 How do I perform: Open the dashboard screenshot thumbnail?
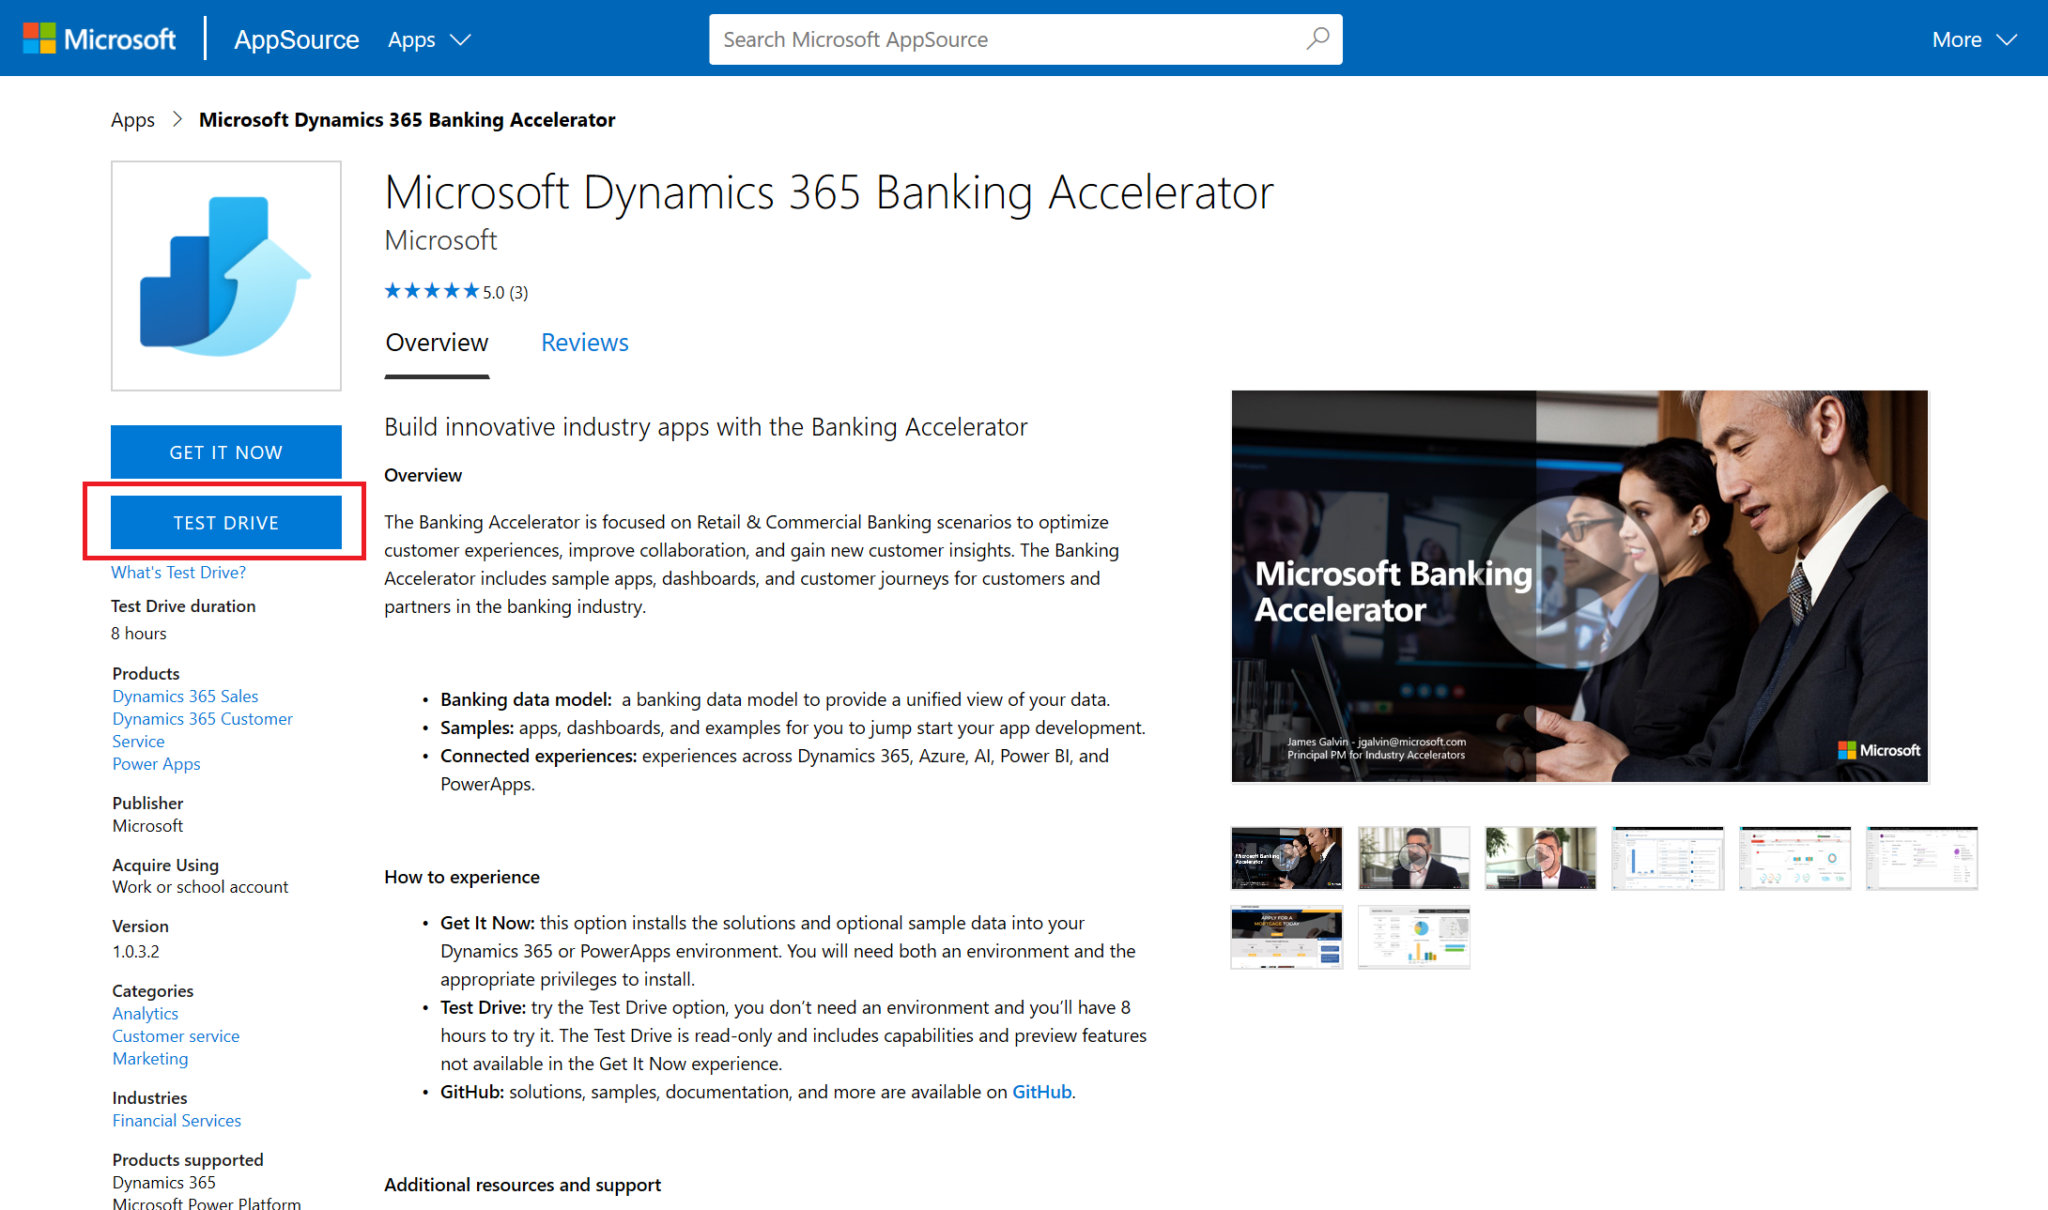coord(1667,858)
